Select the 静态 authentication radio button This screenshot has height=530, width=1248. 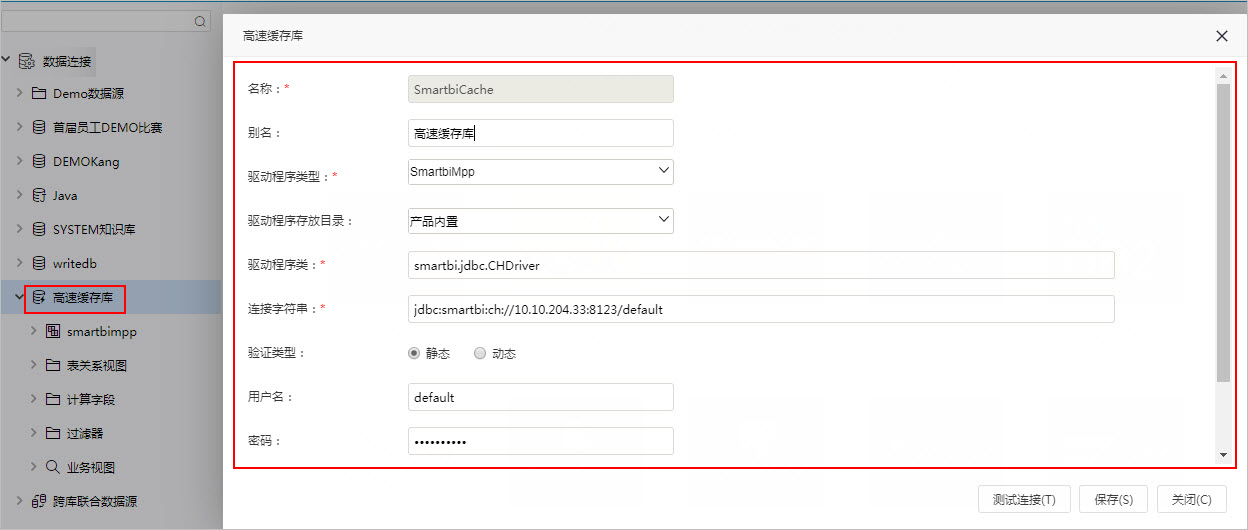pos(414,353)
